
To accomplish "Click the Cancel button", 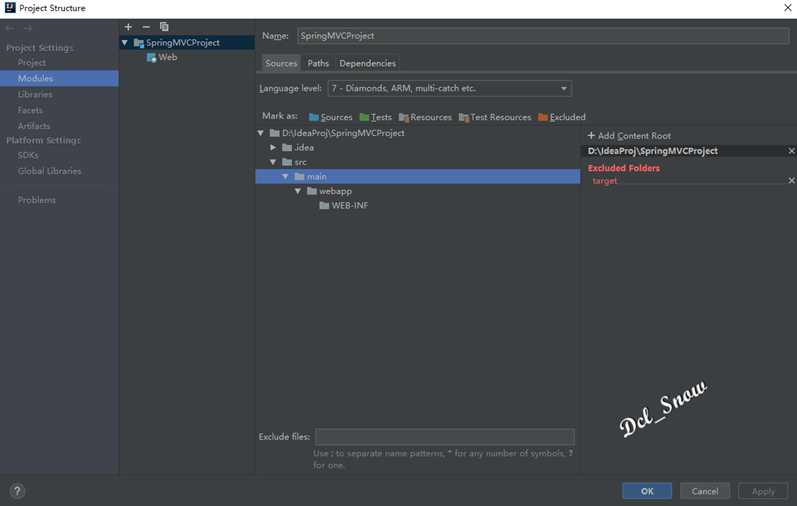I will (704, 491).
